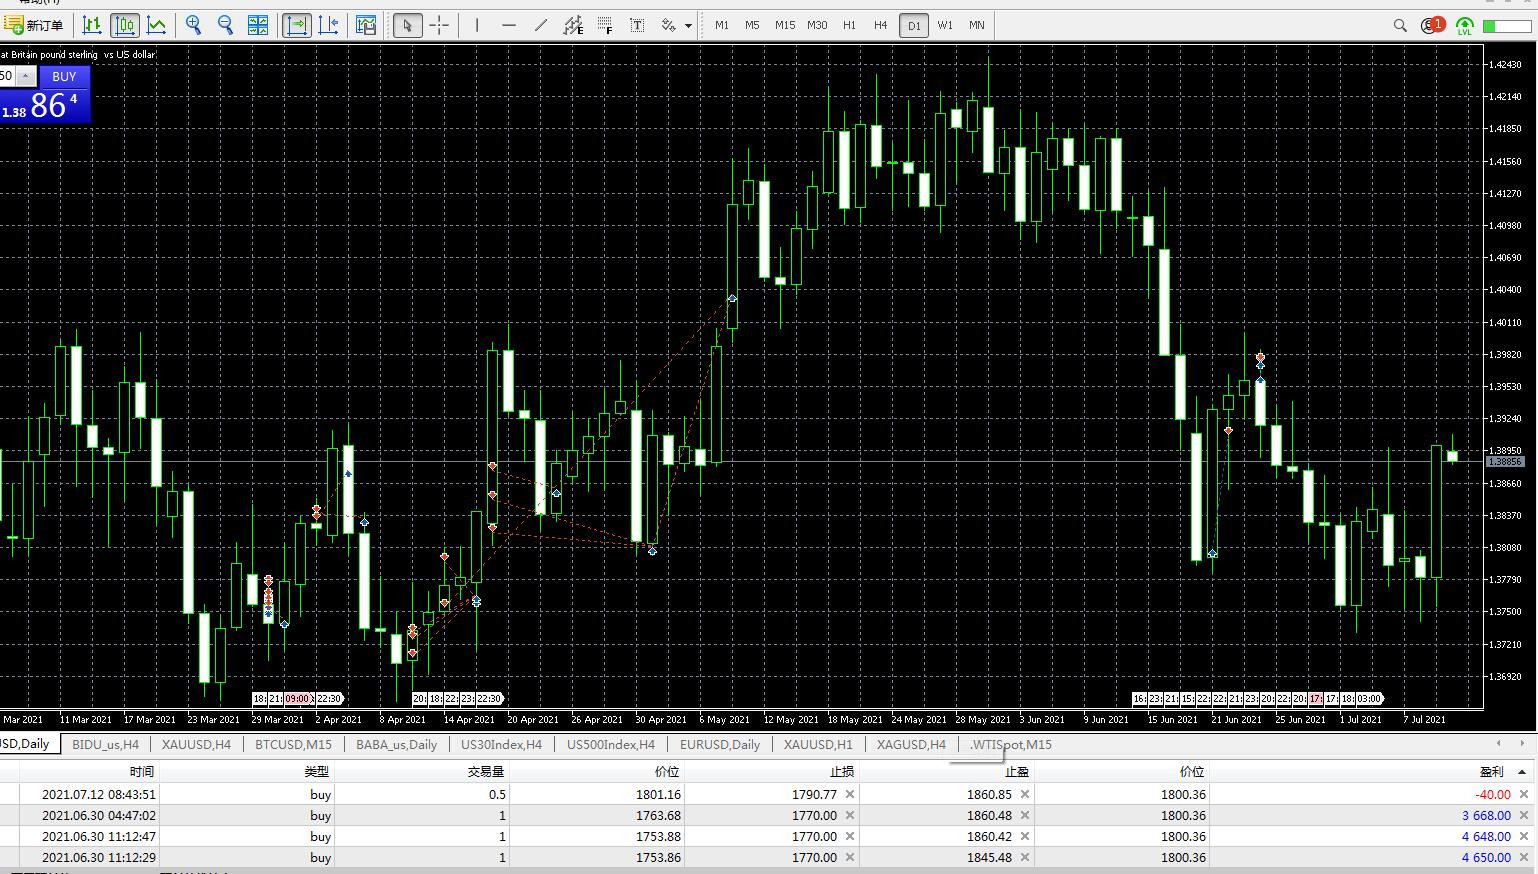The image size is (1538, 874).
Task: Switch timeframe to M5
Action: pos(753,25)
